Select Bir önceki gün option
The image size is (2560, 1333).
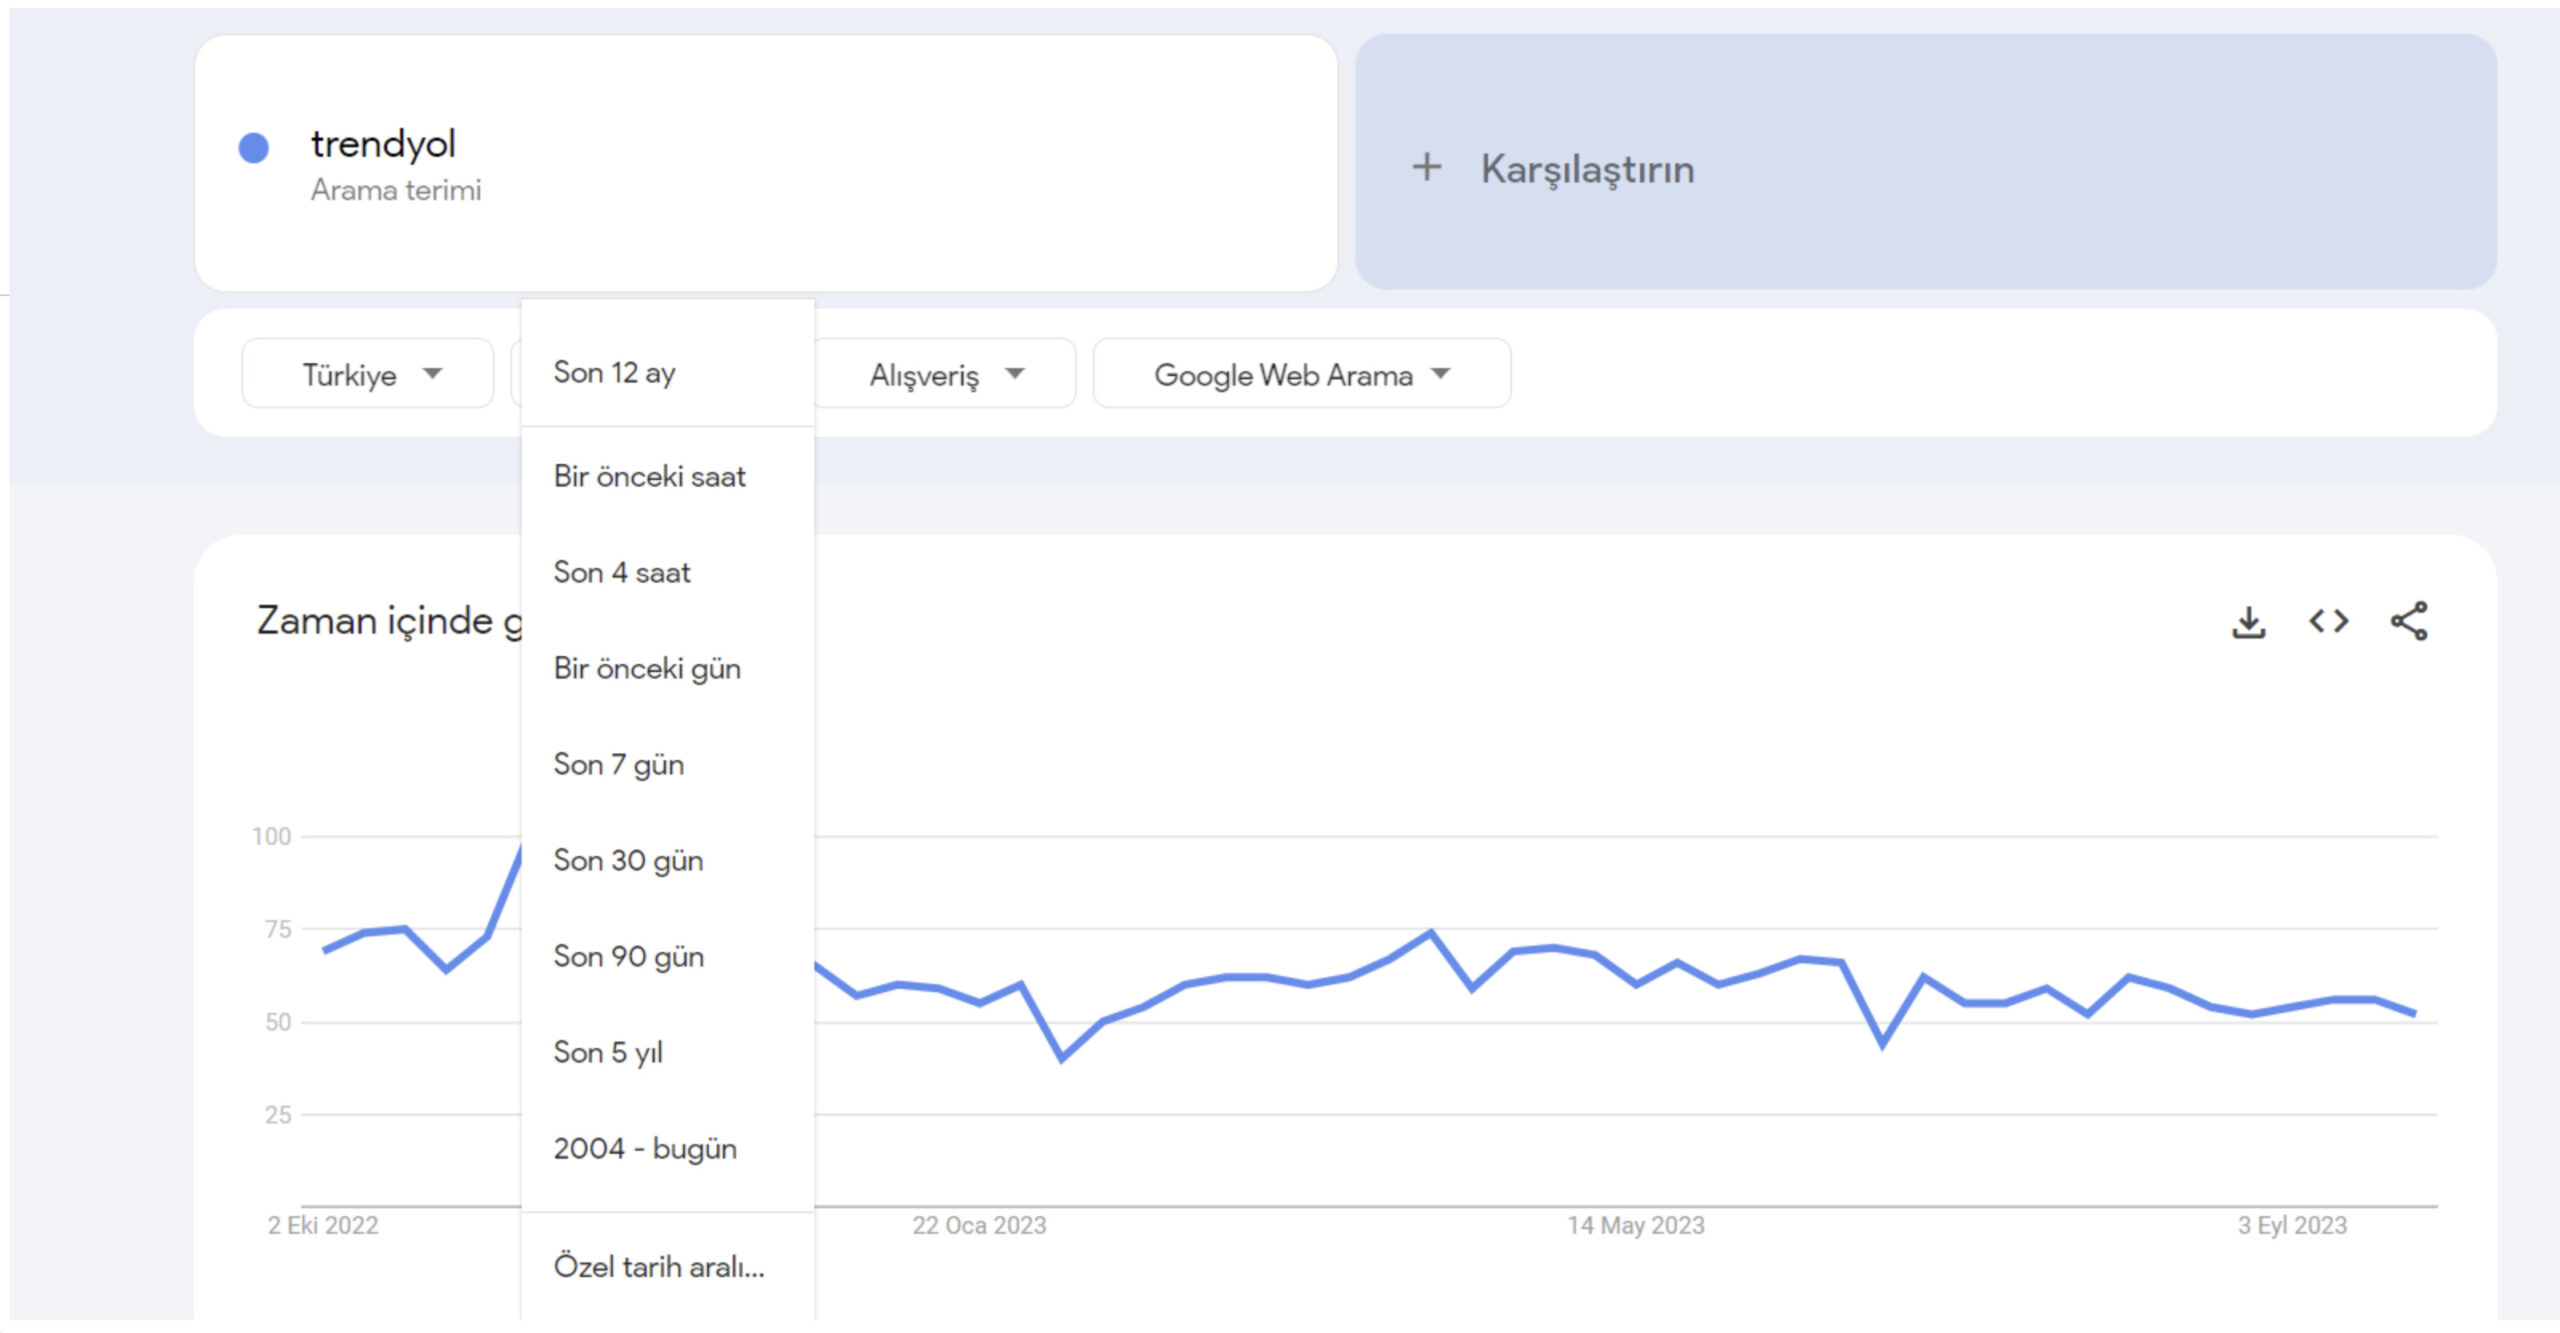(668, 668)
